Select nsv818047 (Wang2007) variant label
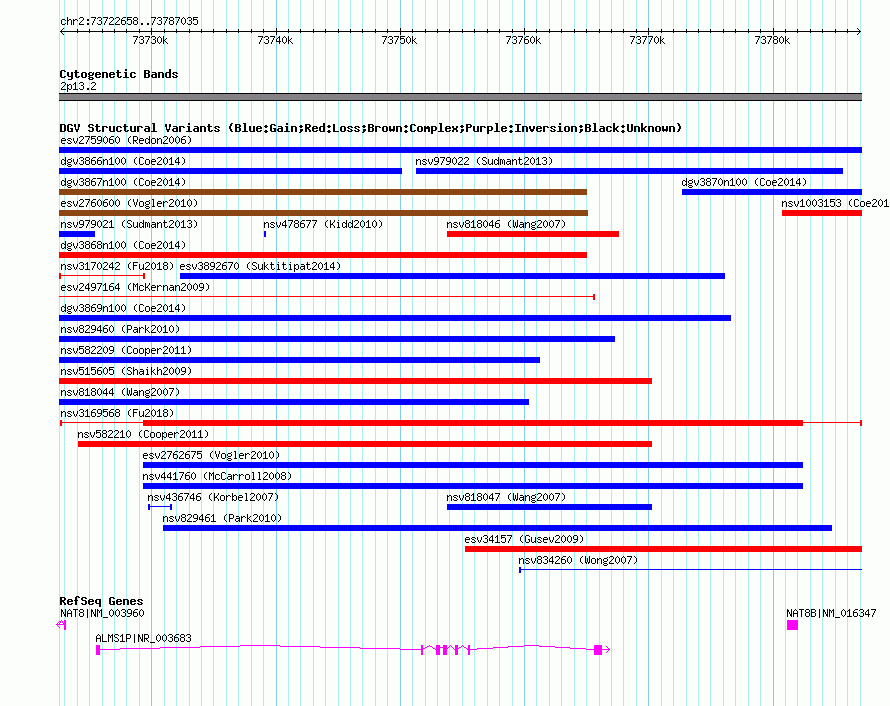 pos(506,497)
